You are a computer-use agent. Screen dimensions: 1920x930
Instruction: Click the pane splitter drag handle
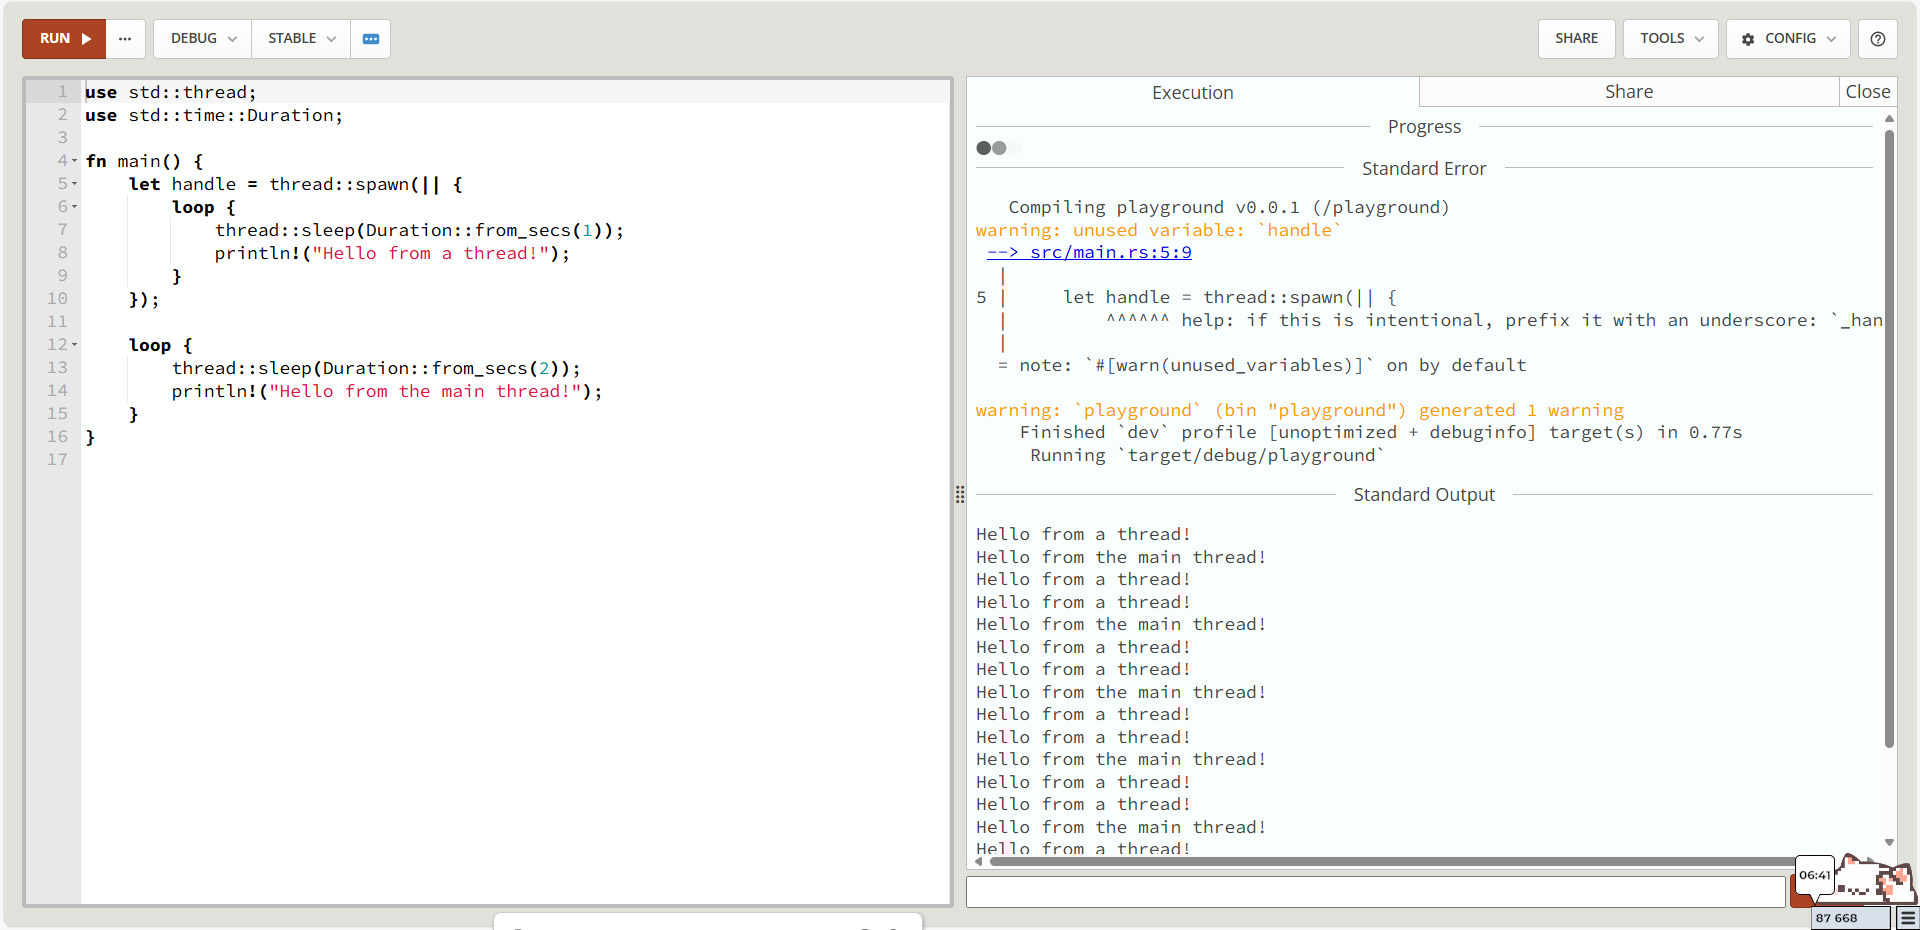(x=960, y=494)
